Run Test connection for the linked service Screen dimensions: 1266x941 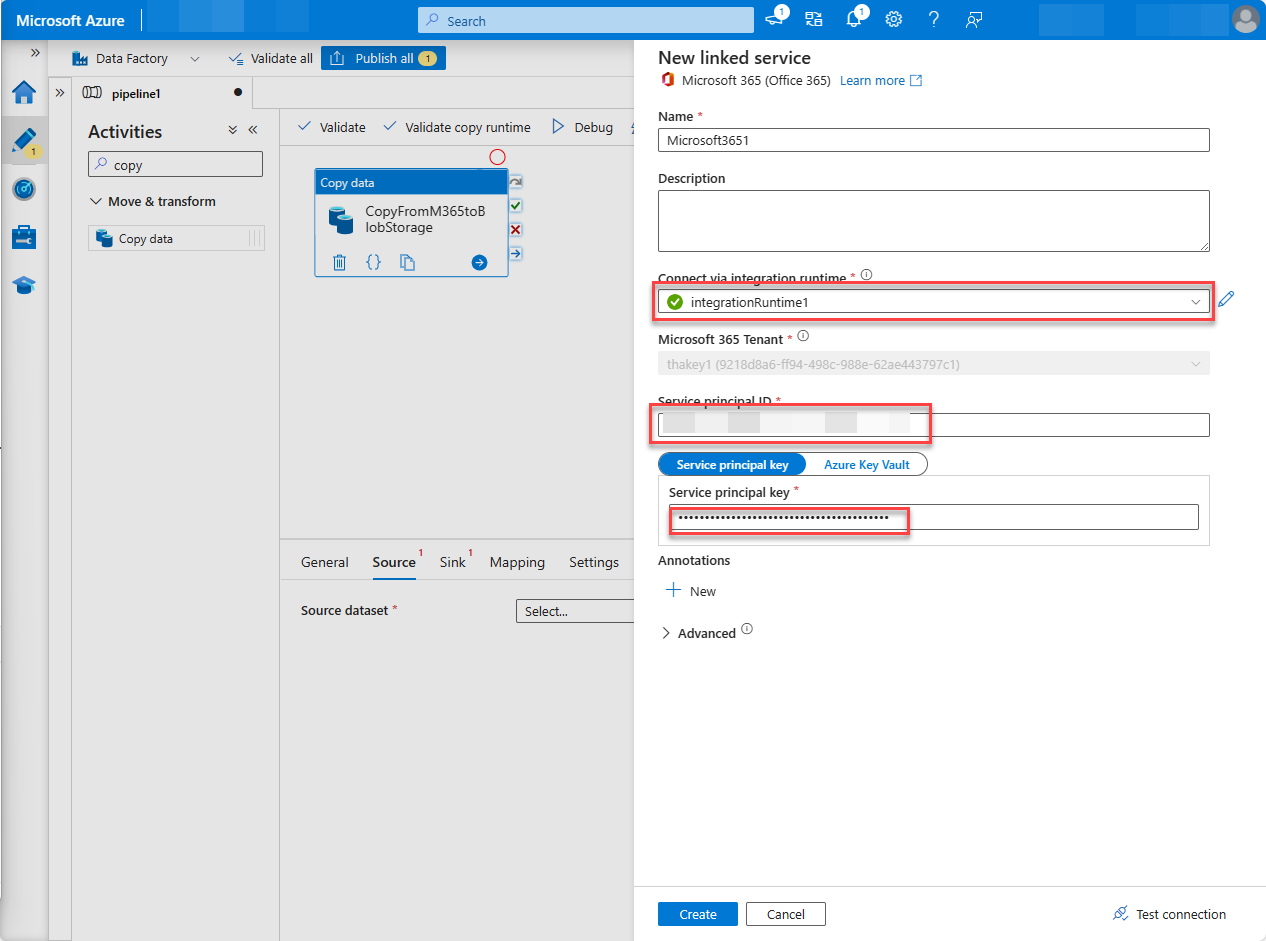(x=1168, y=913)
